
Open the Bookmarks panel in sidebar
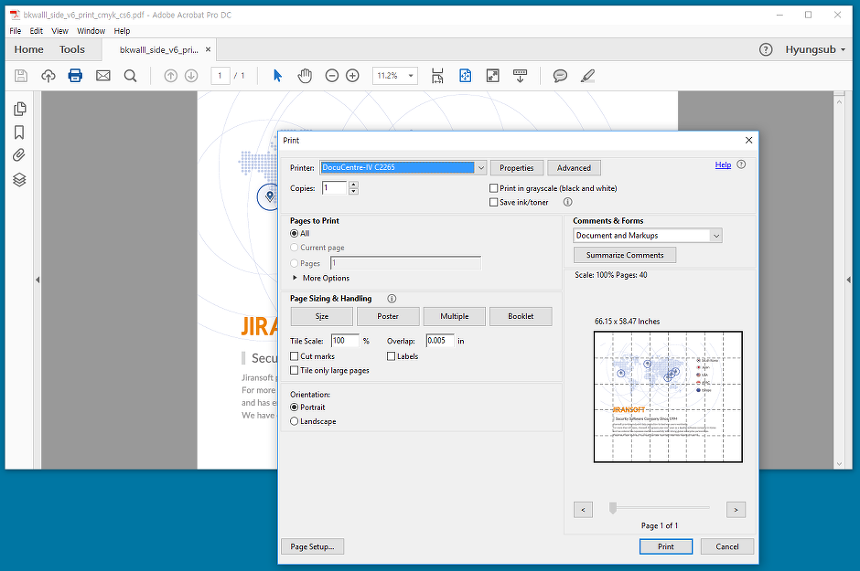(x=19, y=132)
